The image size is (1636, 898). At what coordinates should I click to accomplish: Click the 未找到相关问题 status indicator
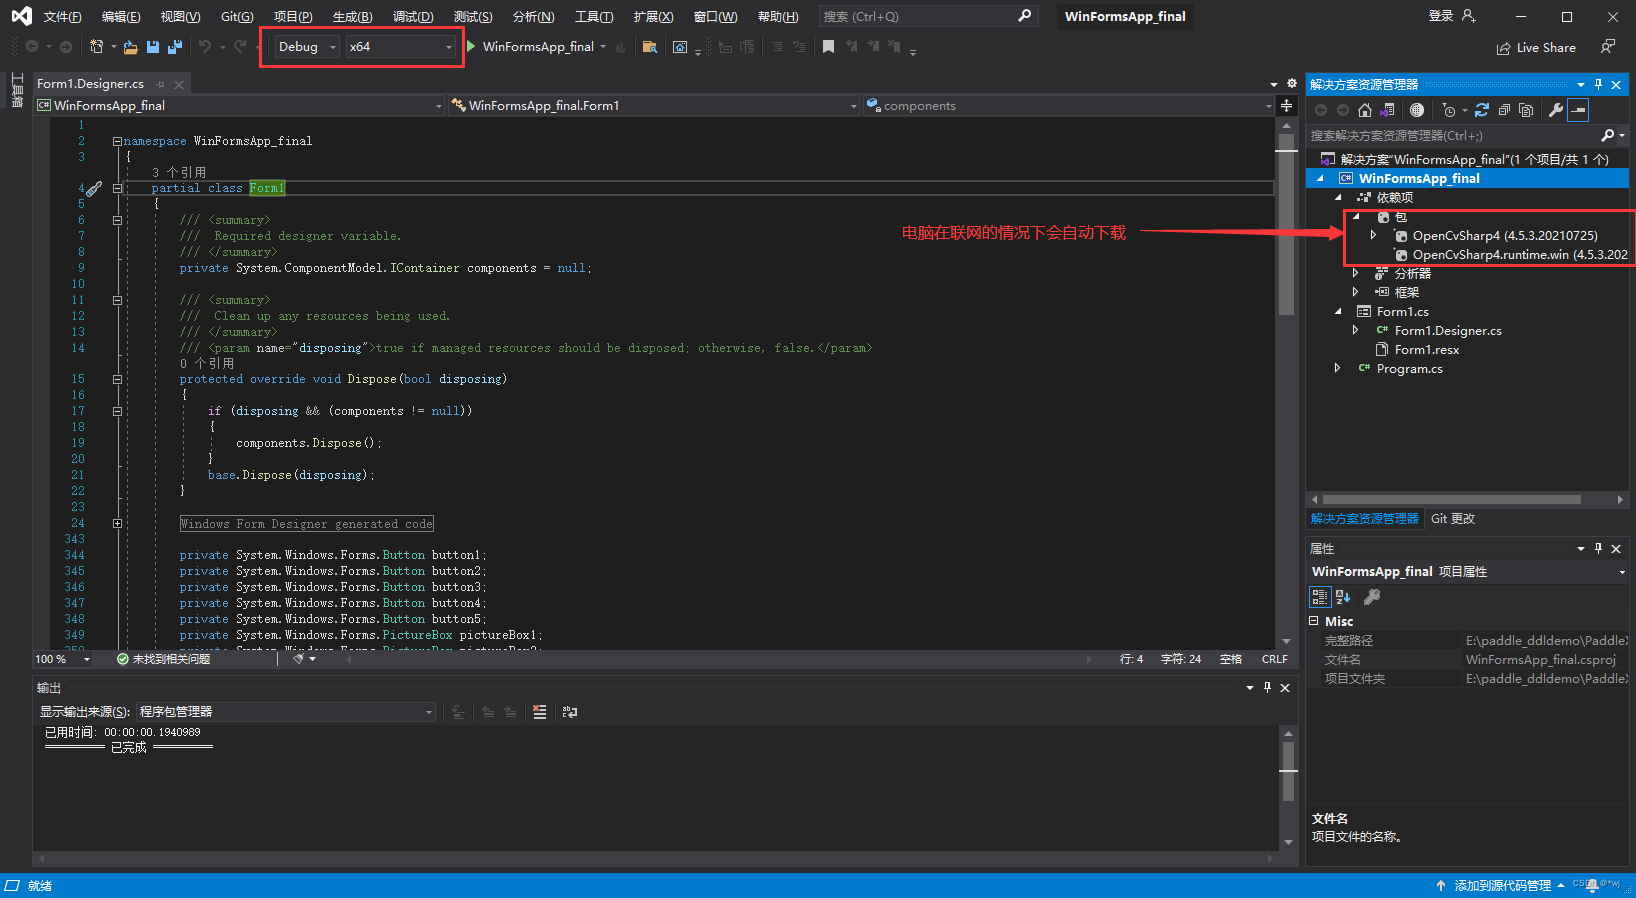(x=163, y=659)
